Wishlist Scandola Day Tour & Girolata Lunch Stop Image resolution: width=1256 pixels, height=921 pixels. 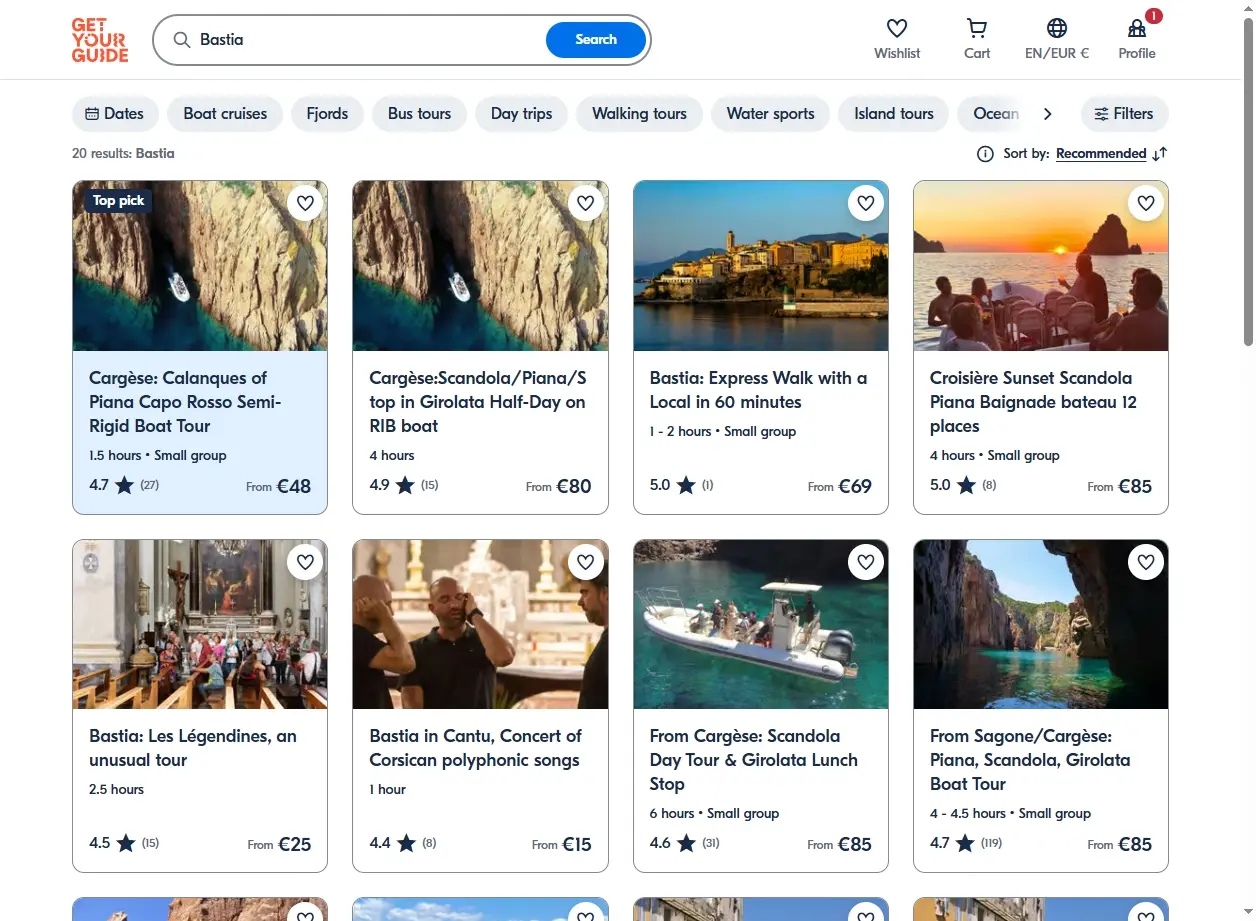pyautogui.click(x=866, y=562)
